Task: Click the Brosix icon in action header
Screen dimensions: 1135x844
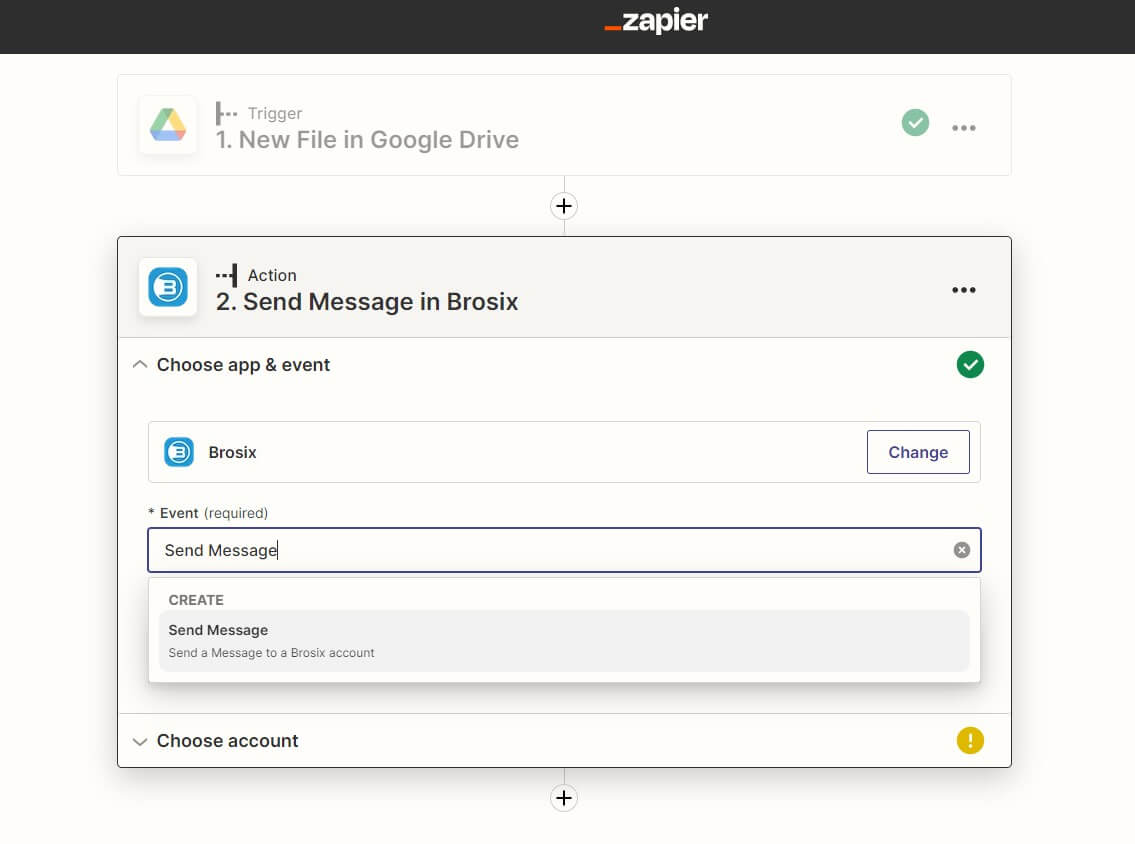Action: (168, 287)
